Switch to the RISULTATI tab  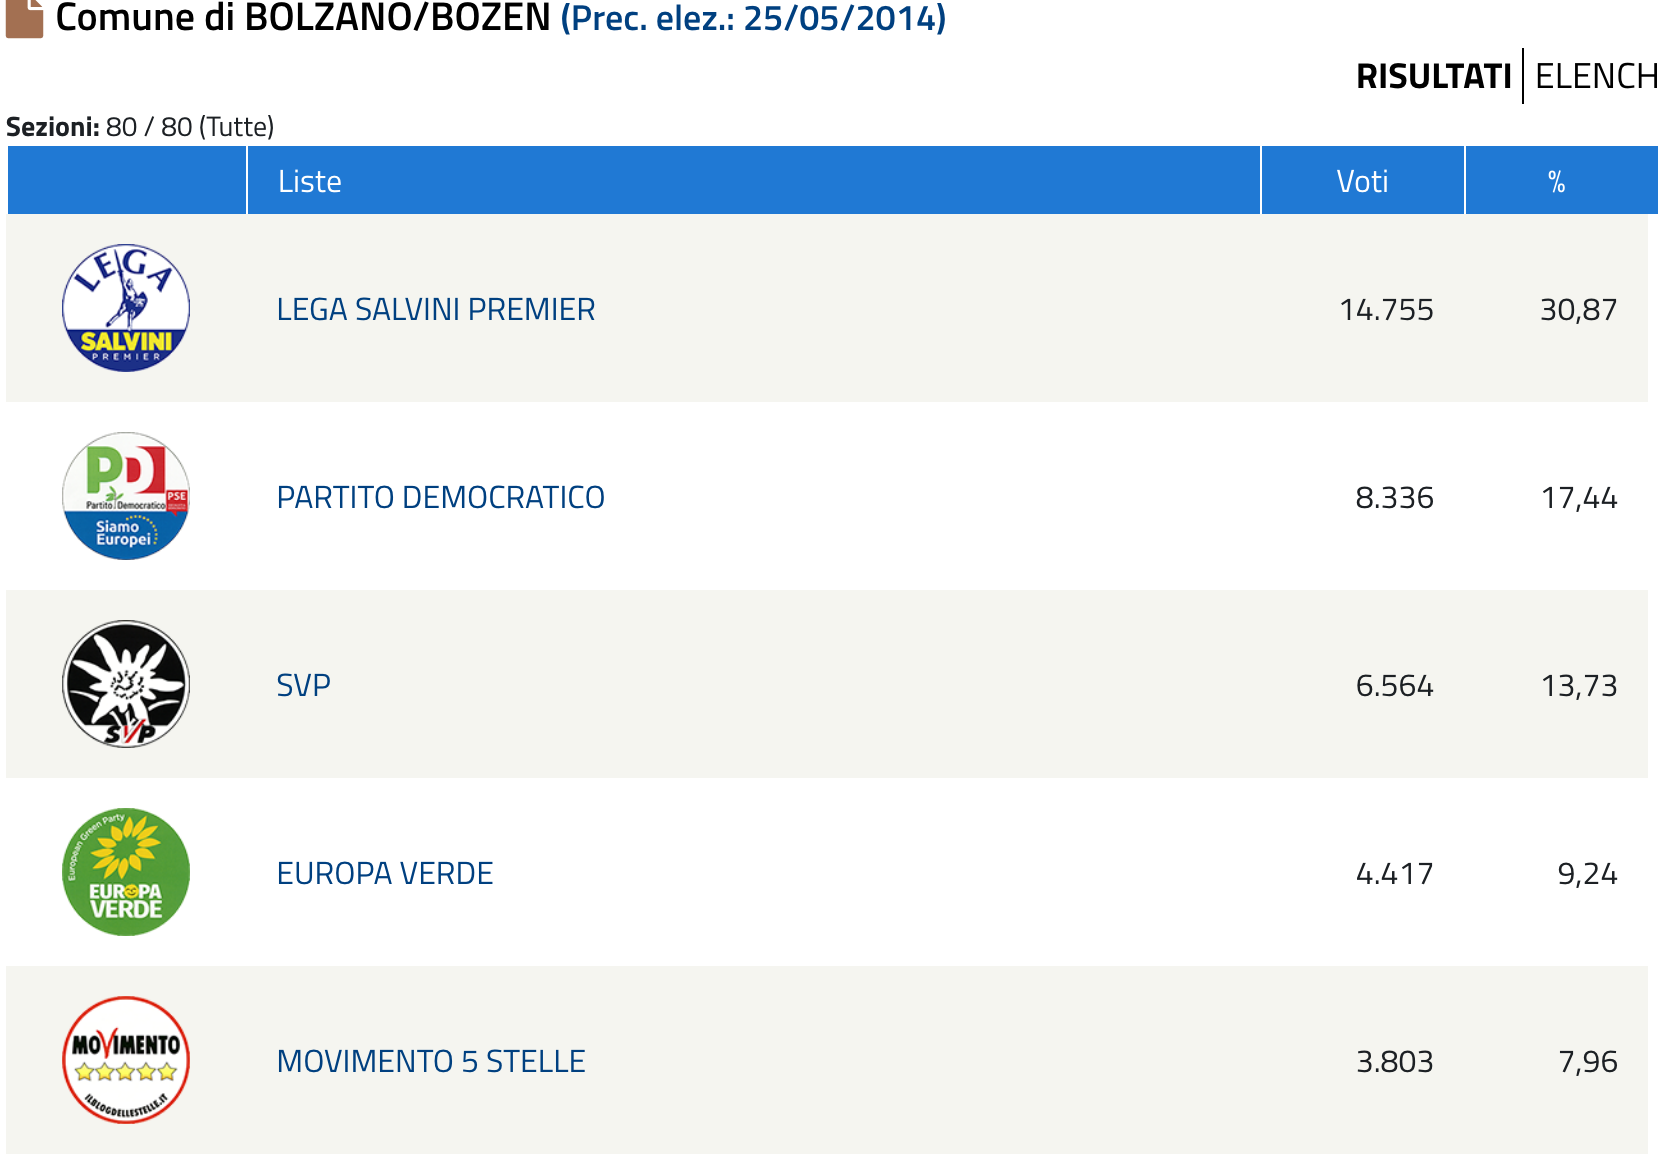pos(1433,76)
